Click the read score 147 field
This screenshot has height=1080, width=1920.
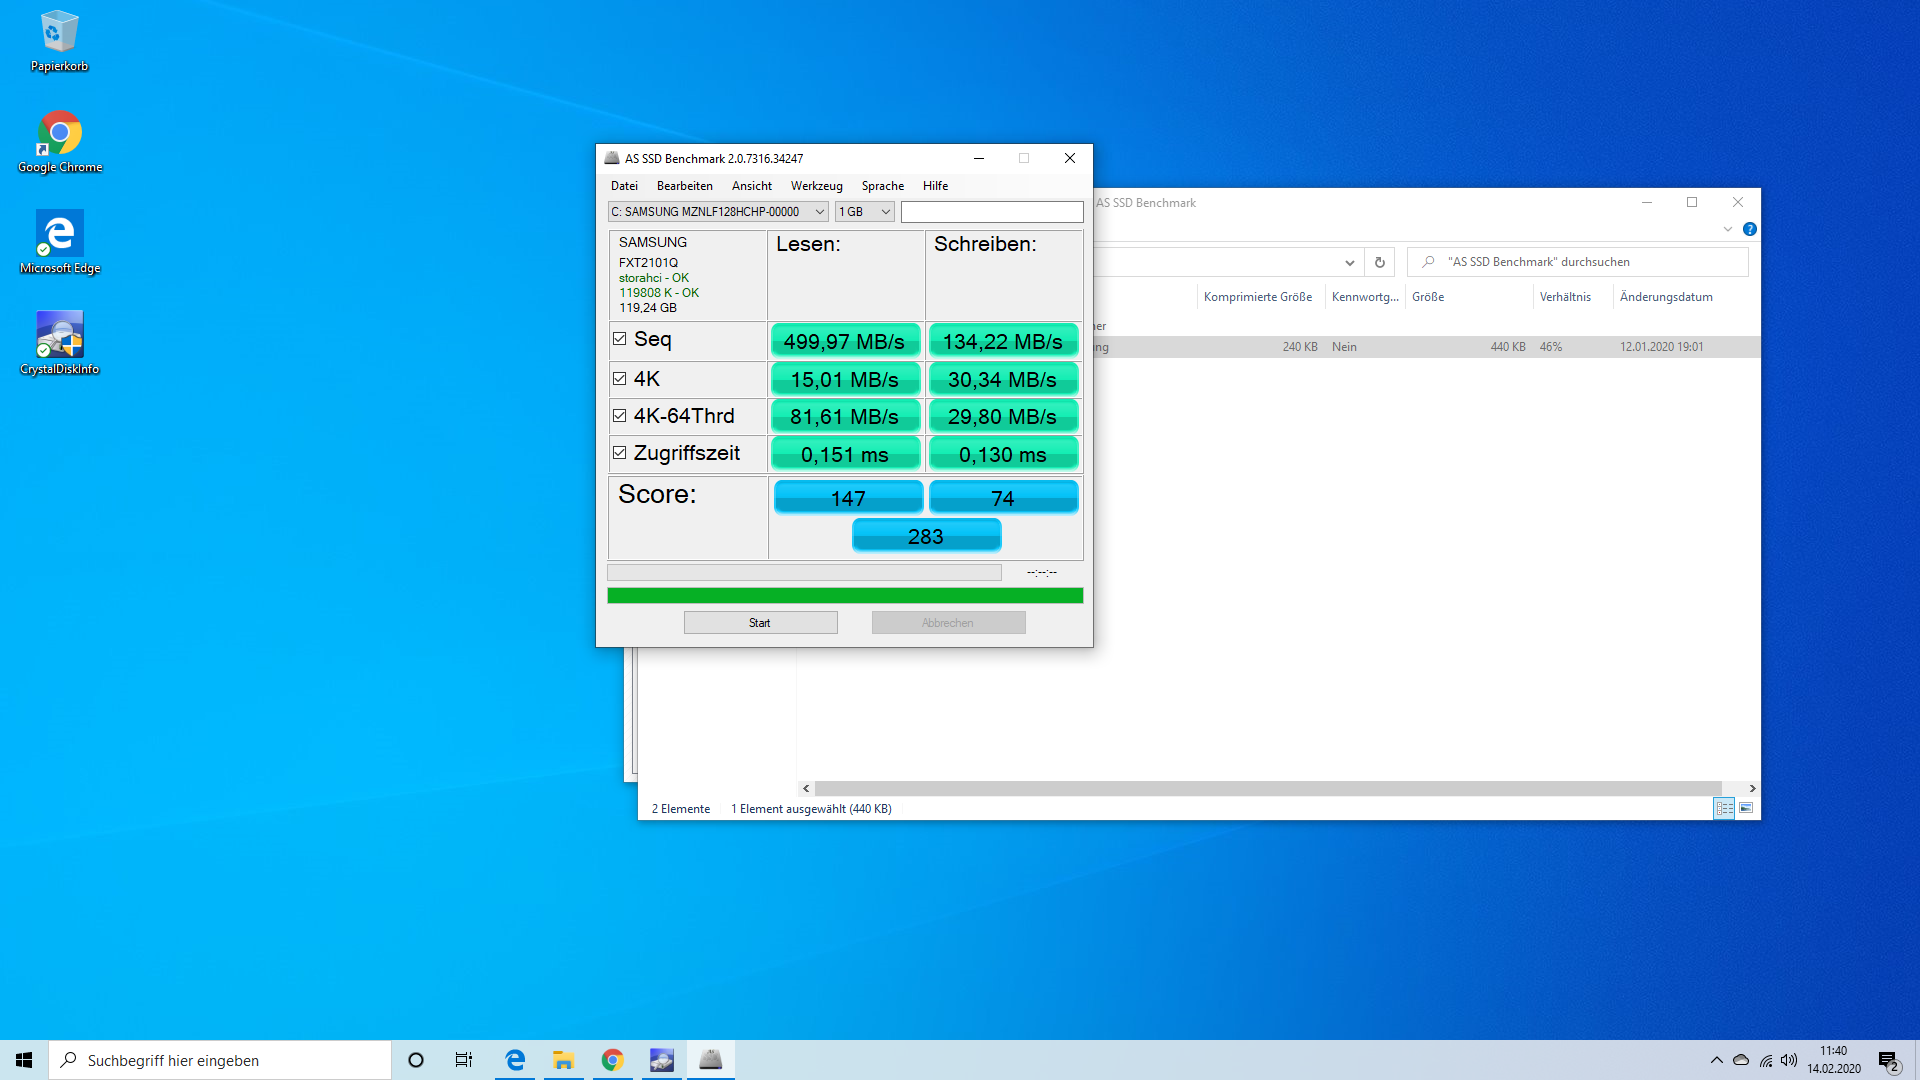[848, 497]
